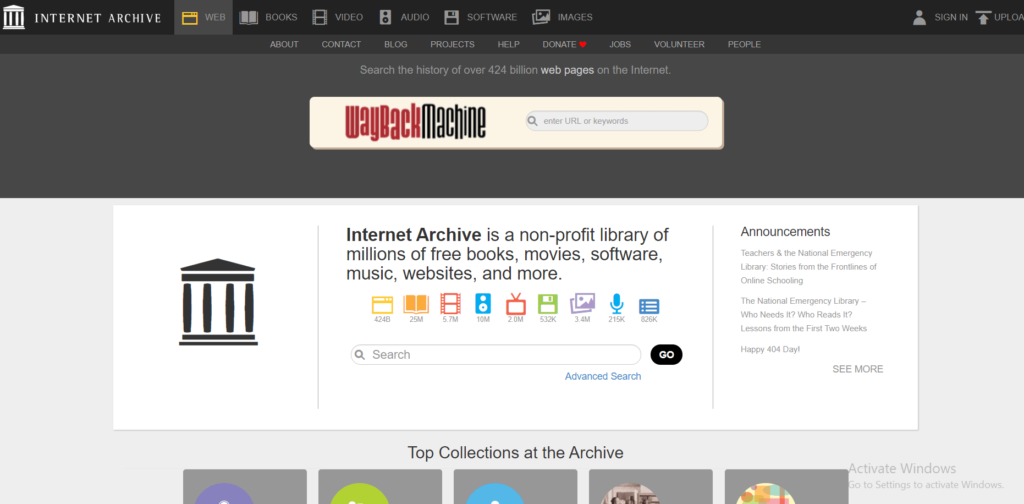Open the PROJECTS menu link
The width and height of the screenshot is (1024, 504).
[x=452, y=44]
